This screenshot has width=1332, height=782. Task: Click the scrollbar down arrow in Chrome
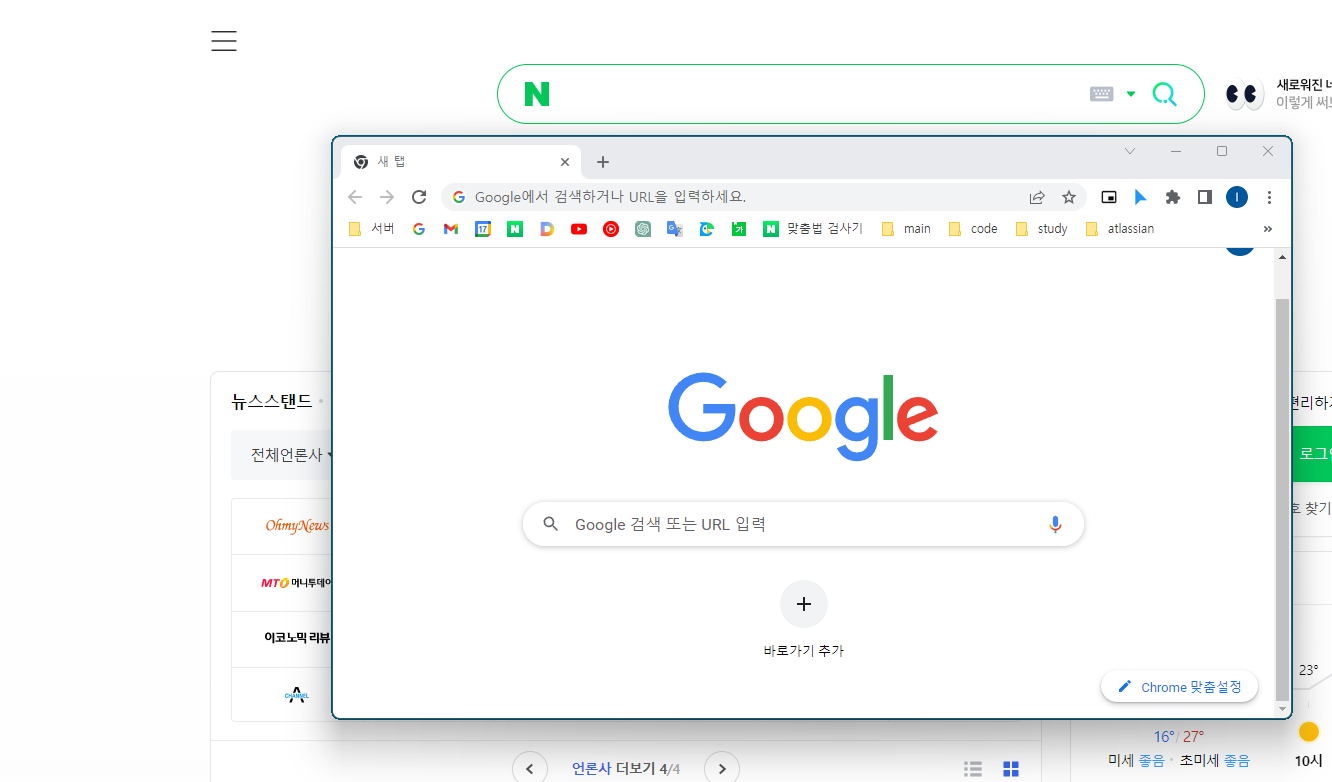point(1283,708)
